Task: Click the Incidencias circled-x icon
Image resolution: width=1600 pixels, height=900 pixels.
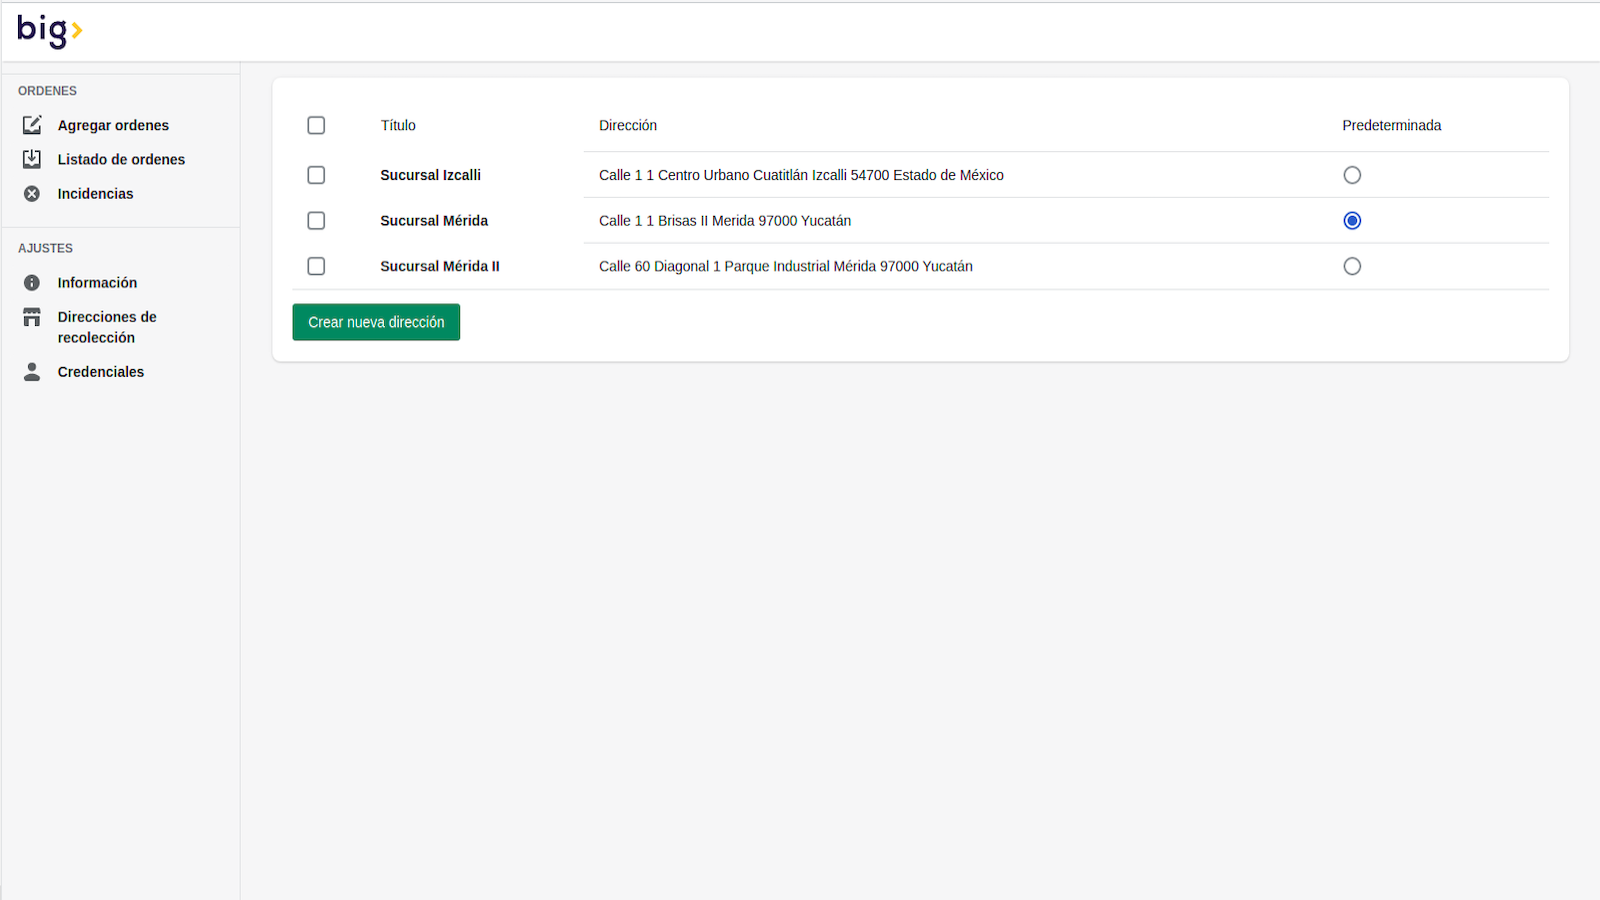Action: pos(32,194)
